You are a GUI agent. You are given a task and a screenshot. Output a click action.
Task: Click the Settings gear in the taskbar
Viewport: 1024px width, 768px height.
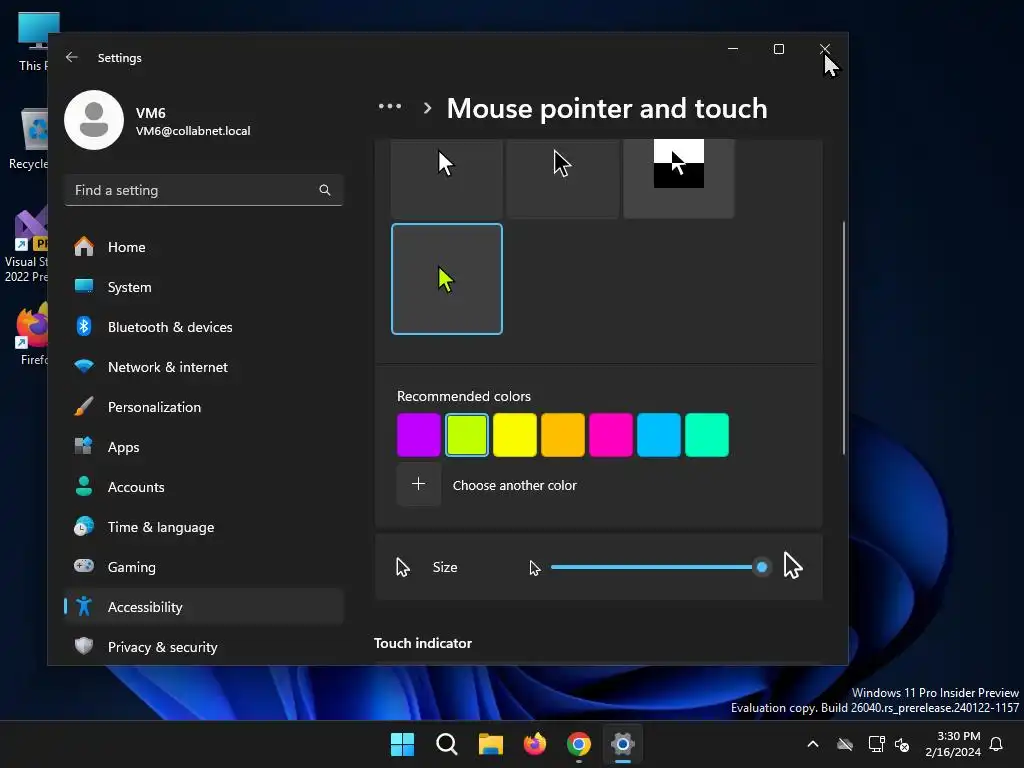tap(623, 744)
